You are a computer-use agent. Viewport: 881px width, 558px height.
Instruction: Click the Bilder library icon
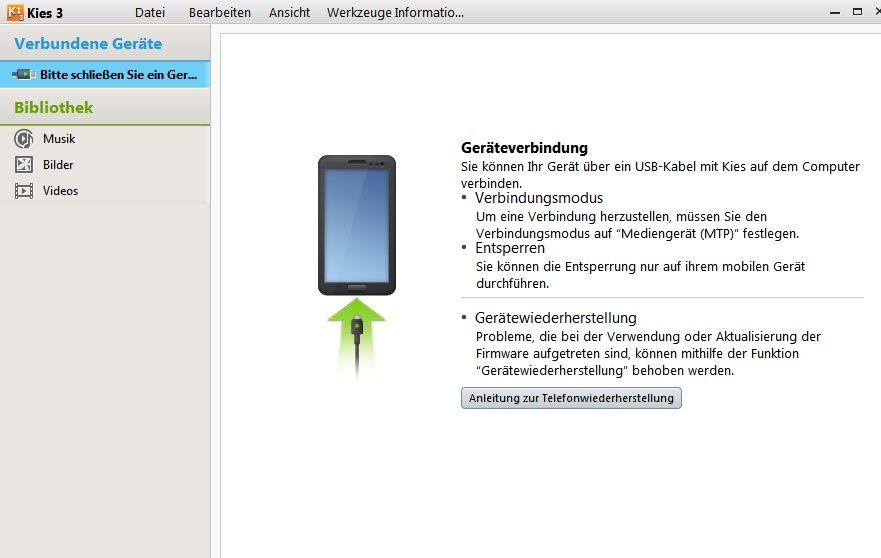(24, 165)
